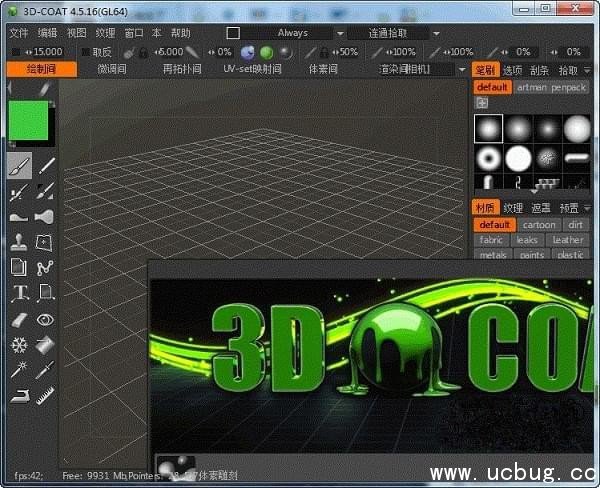Viewport: 600px width, 488px height.
Task: Open the 帮助 menu
Action: tap(181, 33)
